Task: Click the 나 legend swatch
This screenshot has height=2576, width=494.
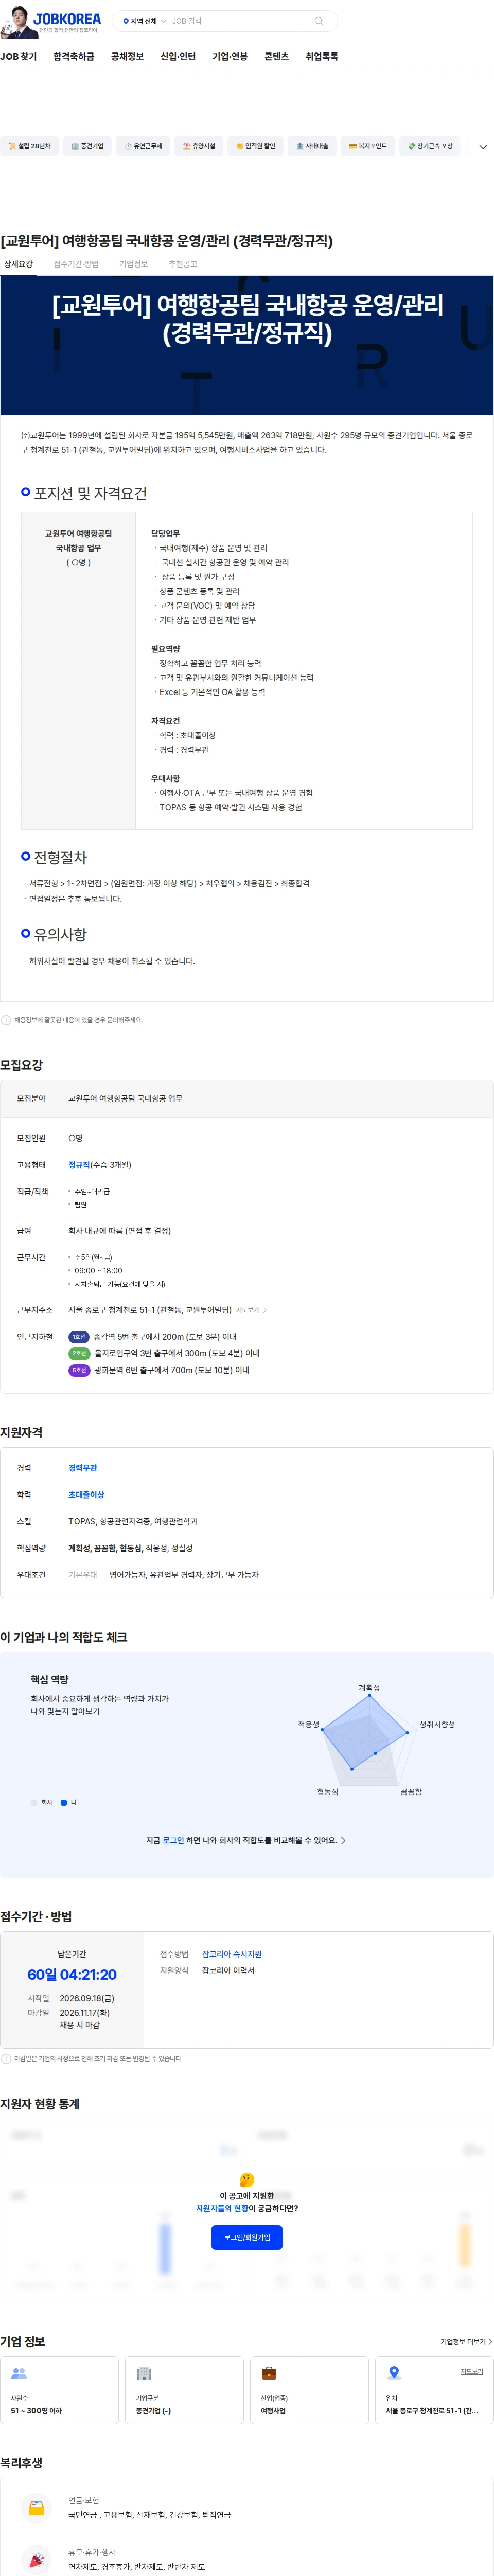Action: click(64, 1802)
